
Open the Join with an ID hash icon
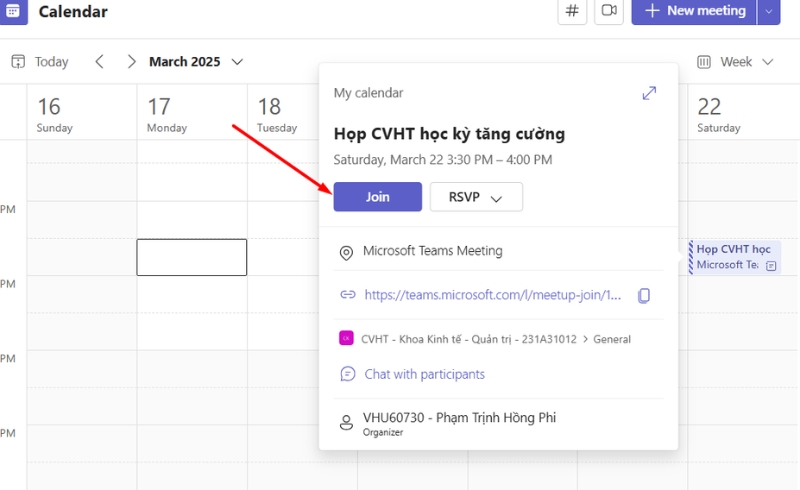click(x=572, y=11)
